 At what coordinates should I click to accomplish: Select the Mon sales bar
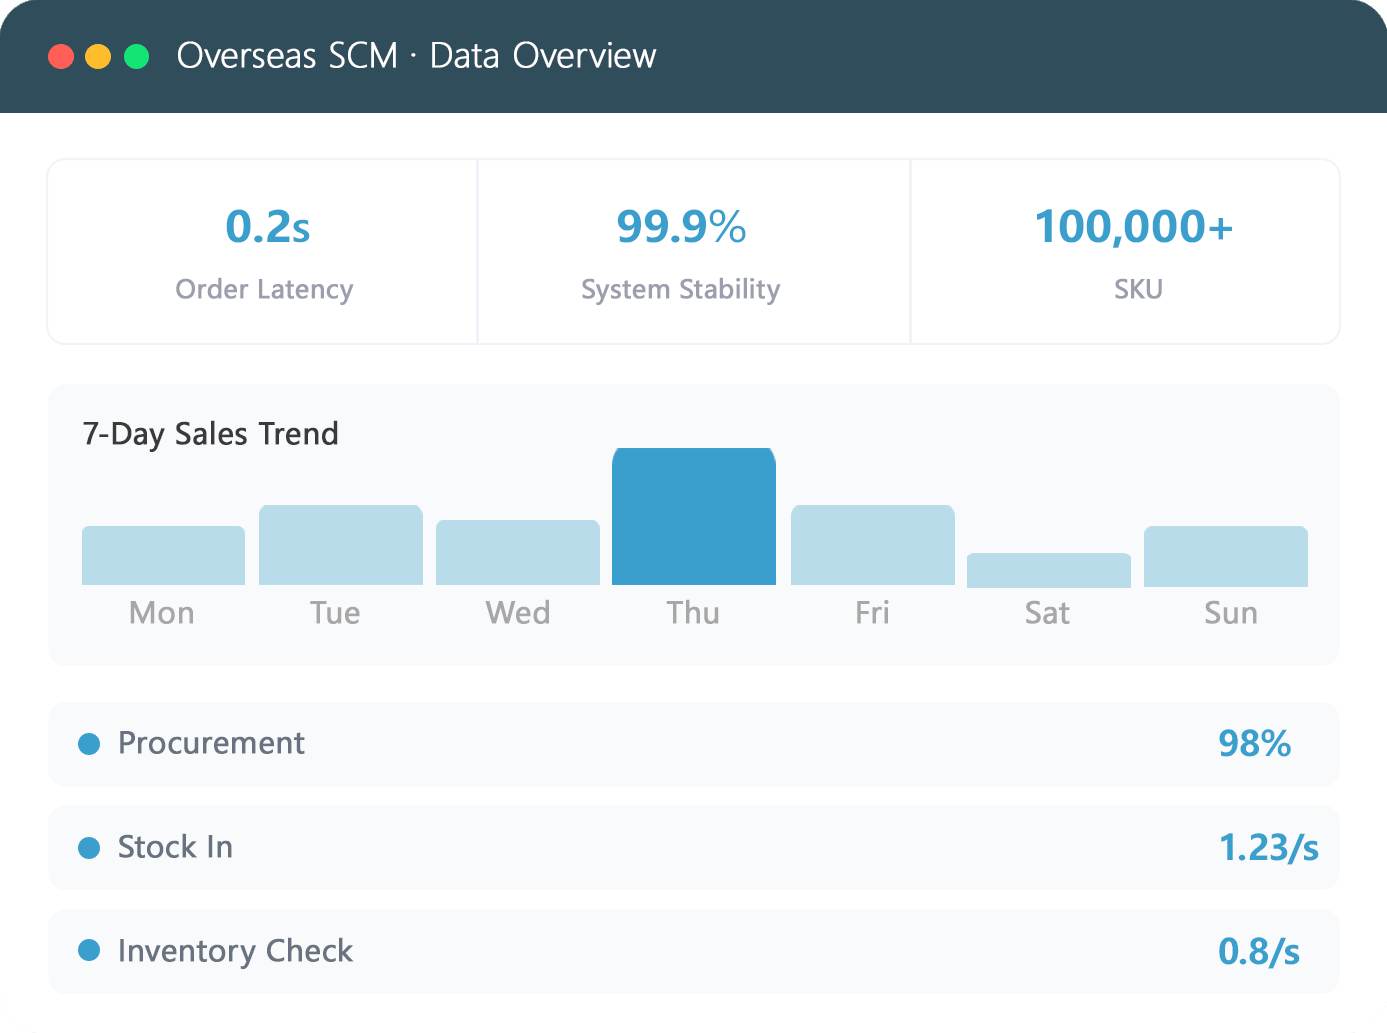163,555
